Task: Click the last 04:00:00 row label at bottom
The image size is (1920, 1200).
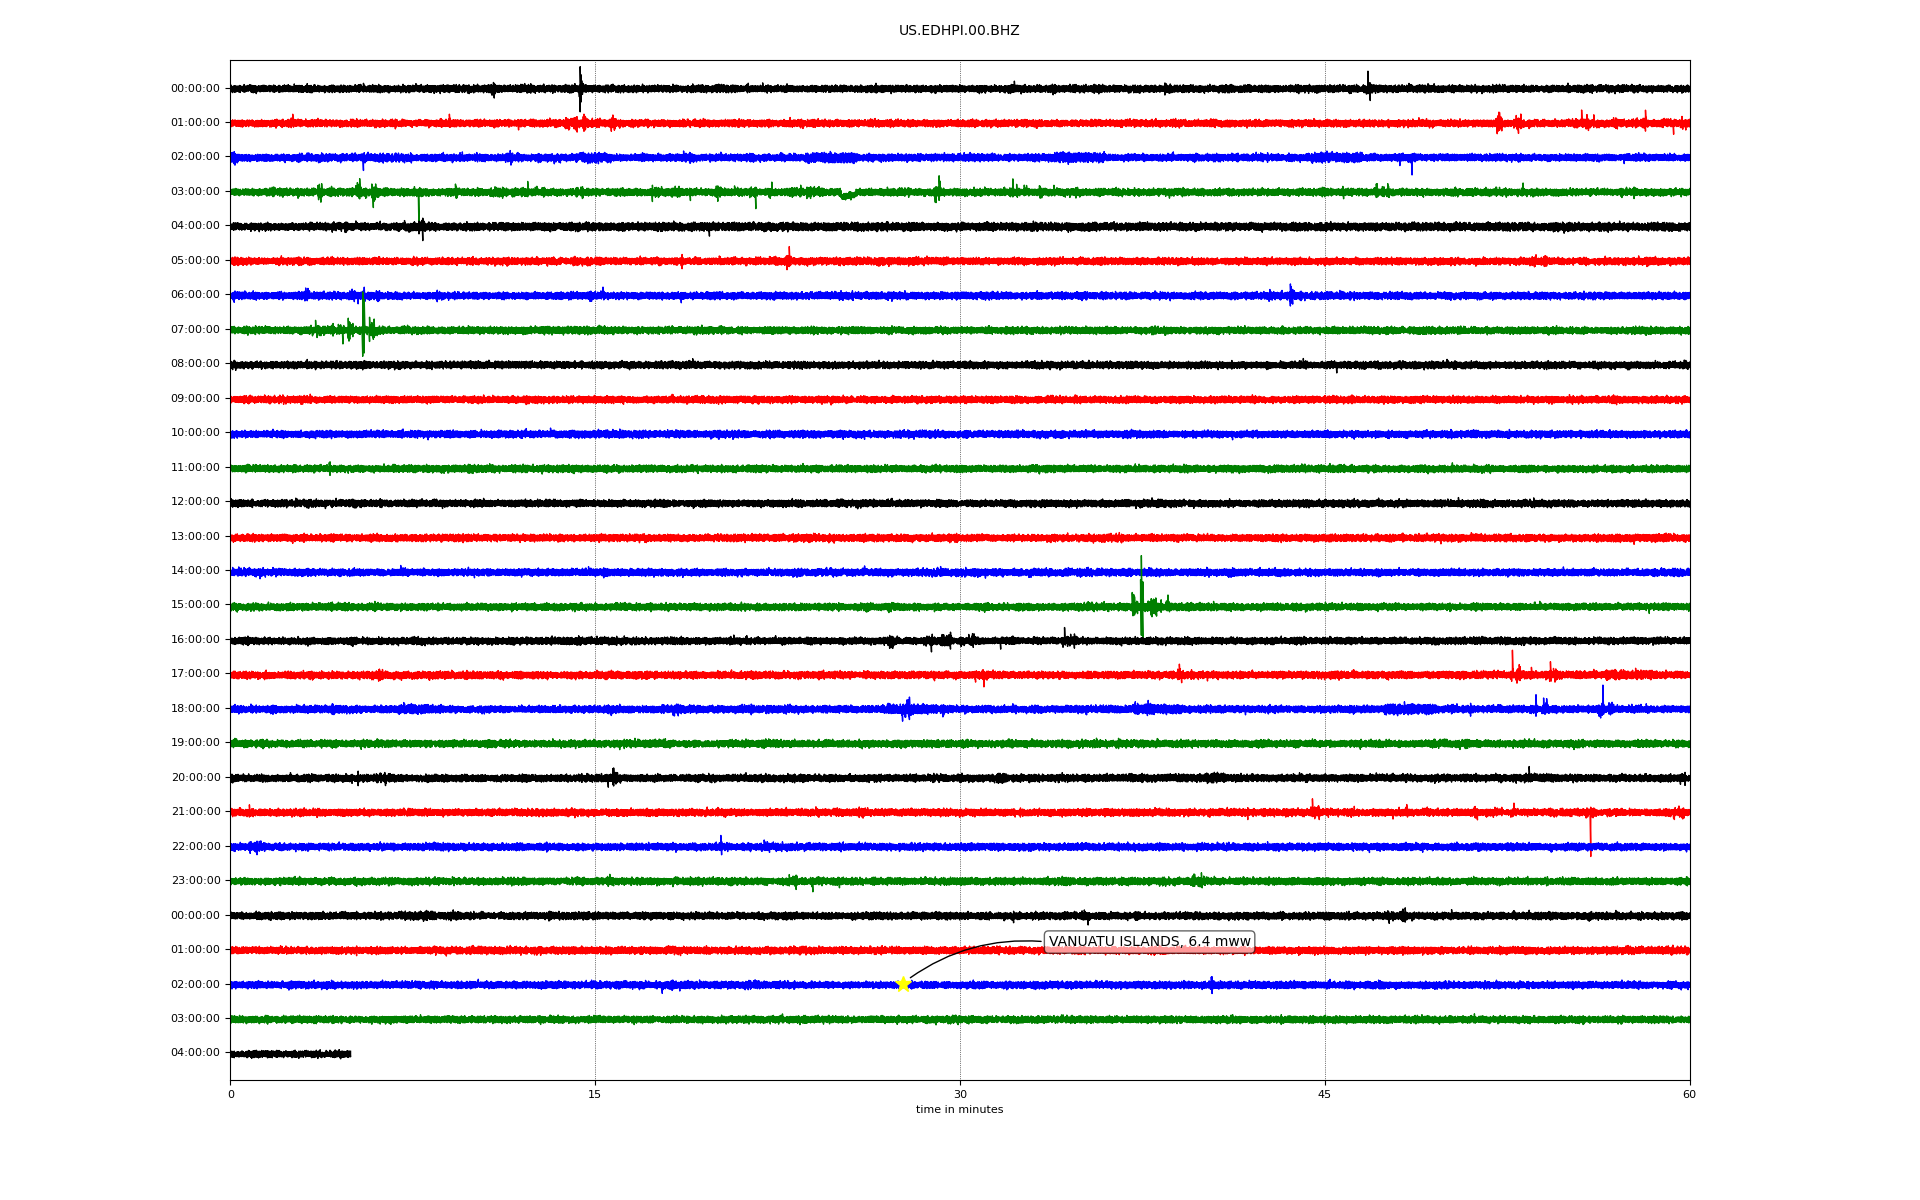Action: 195,1053
